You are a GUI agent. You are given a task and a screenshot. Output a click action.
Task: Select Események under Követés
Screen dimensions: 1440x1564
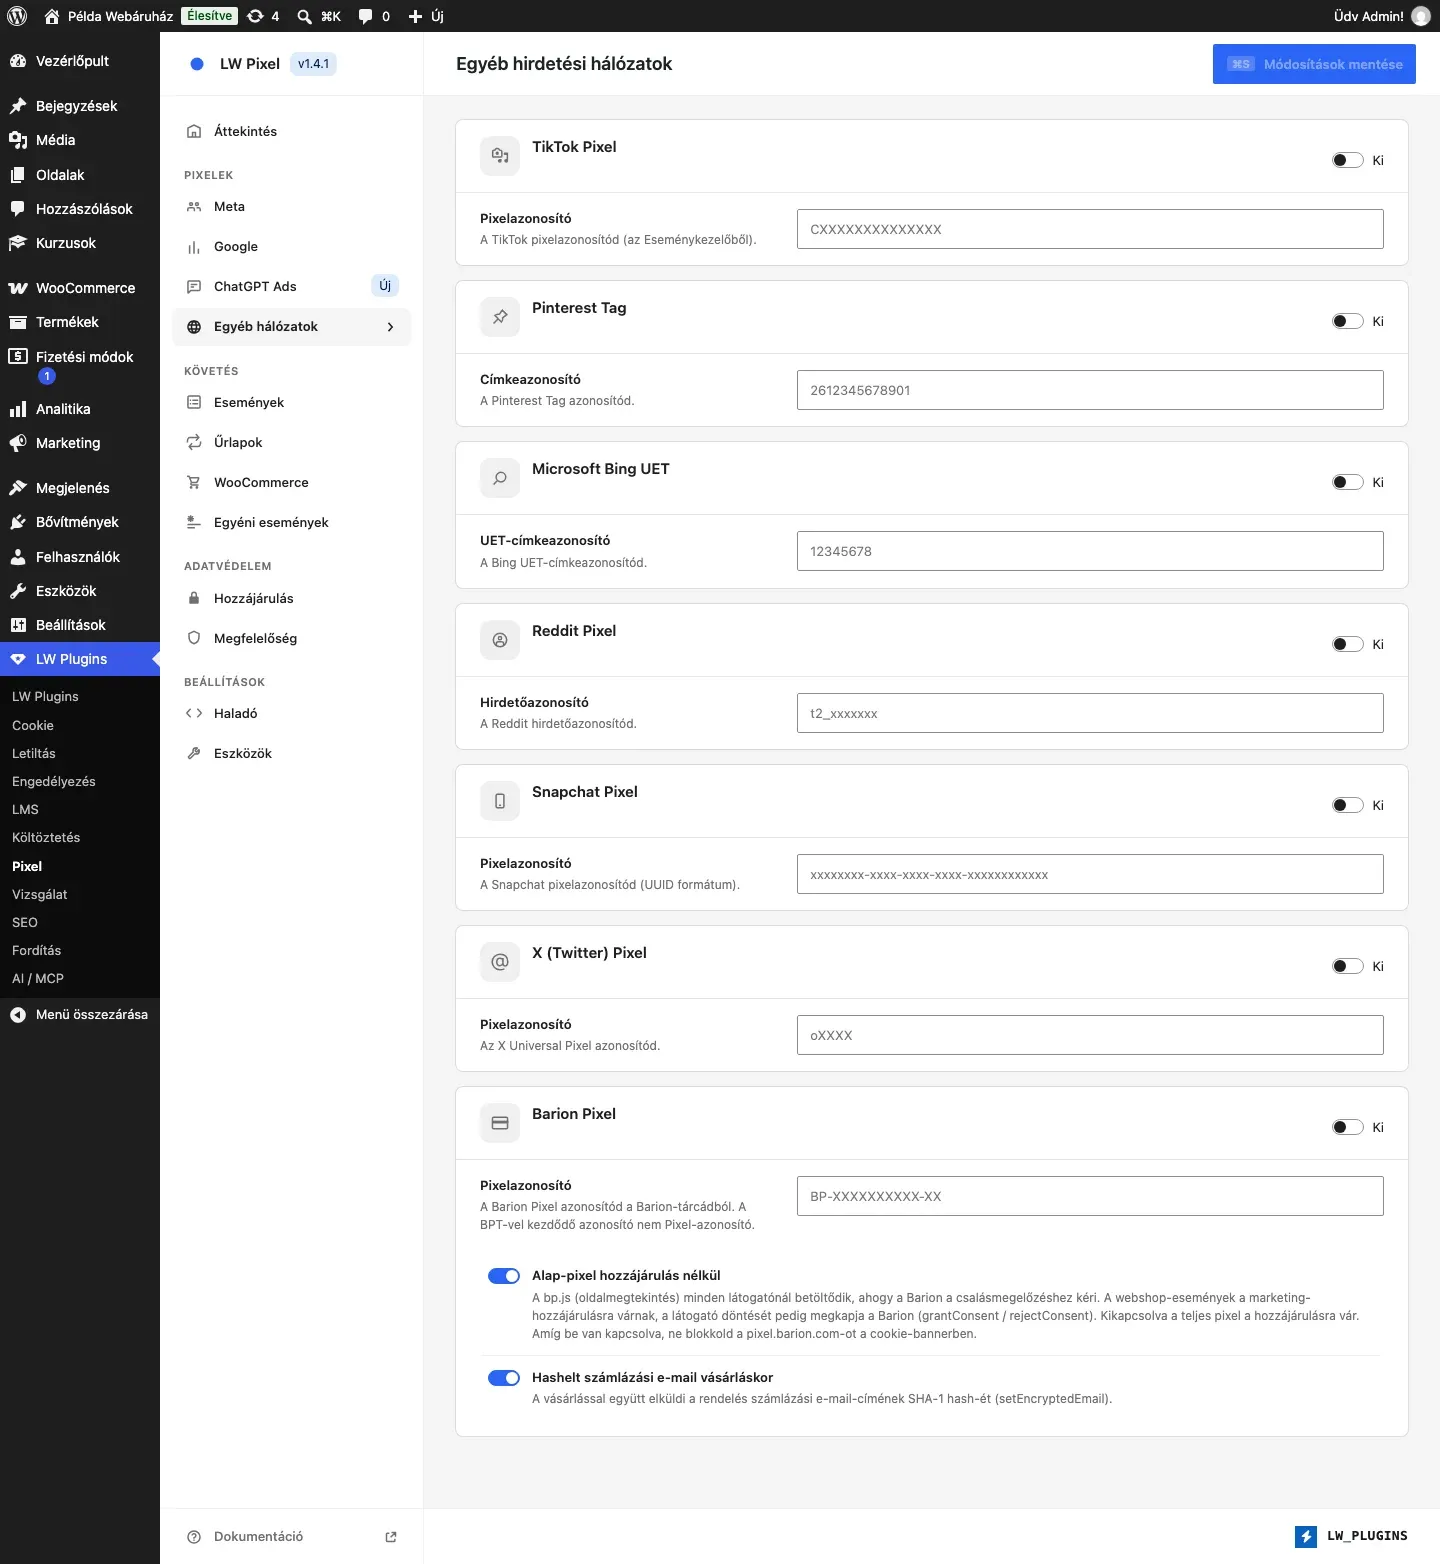[x=292, y=403]
